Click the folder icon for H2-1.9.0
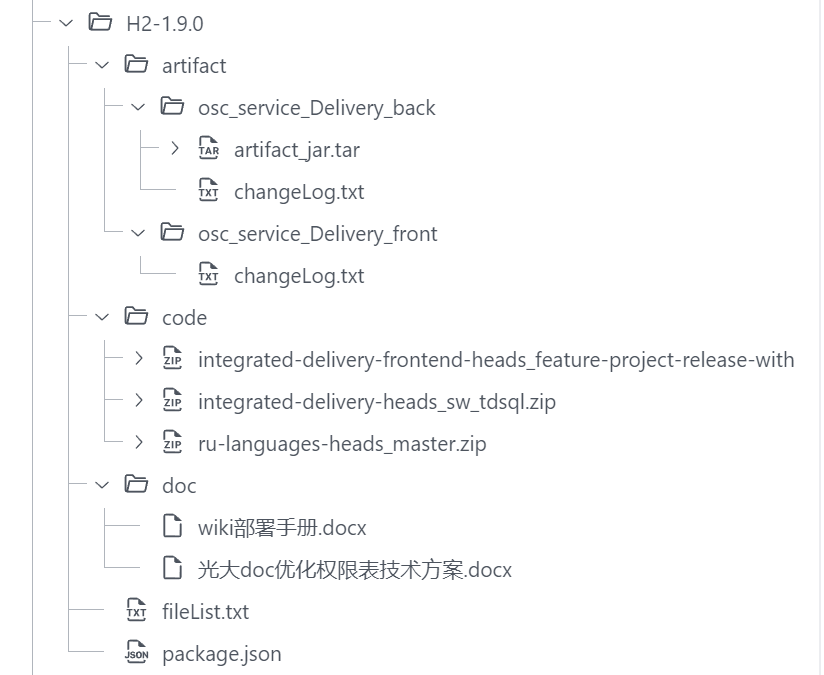Image resolution: width=824 pixels, height=675 pixels. click(x=100, y=22)
